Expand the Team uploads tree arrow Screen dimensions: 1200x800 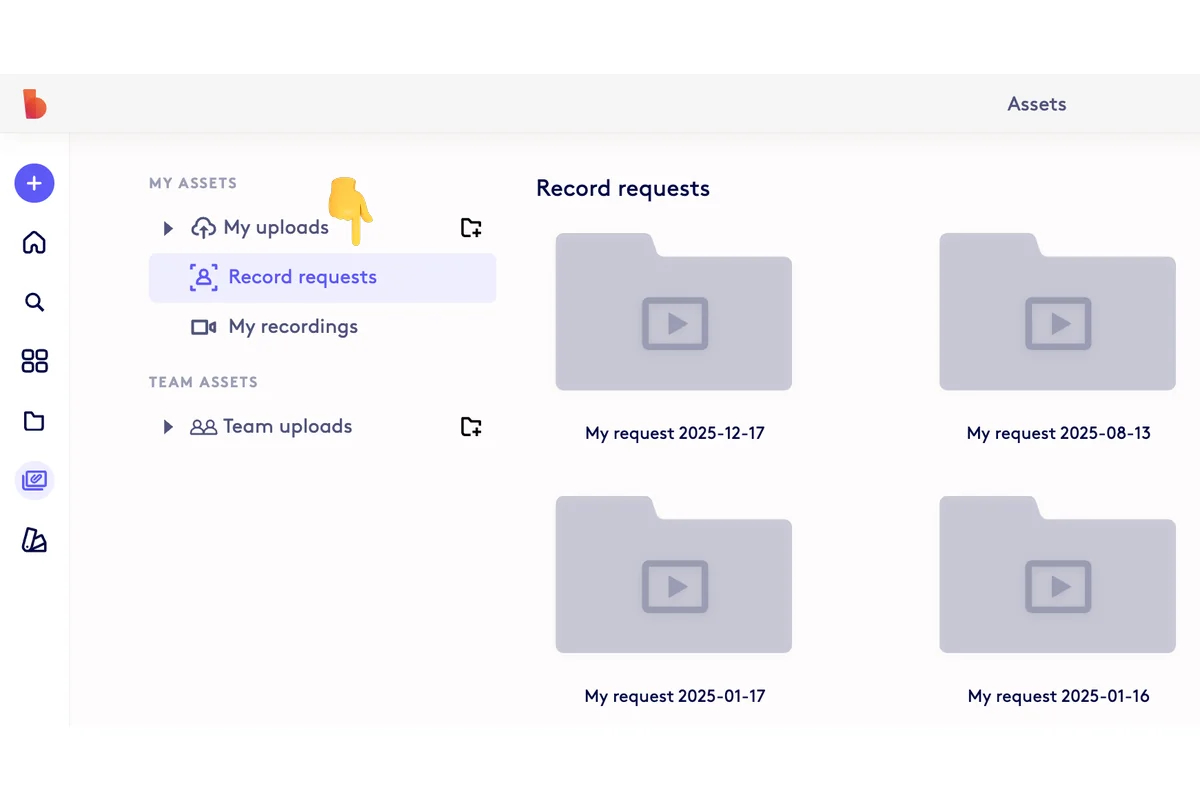(168, 427)
